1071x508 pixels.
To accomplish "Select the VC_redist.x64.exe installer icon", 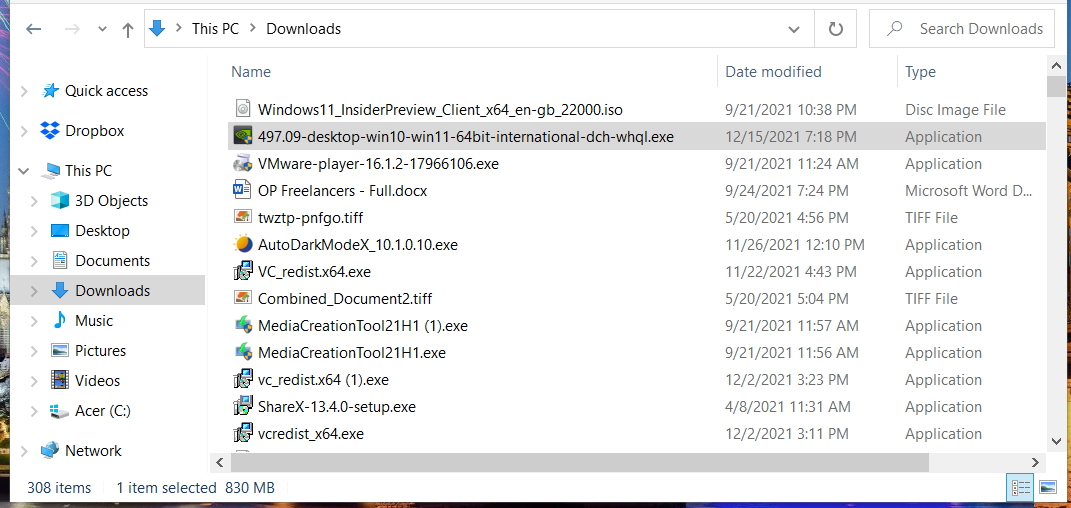I will click(242, 272).
